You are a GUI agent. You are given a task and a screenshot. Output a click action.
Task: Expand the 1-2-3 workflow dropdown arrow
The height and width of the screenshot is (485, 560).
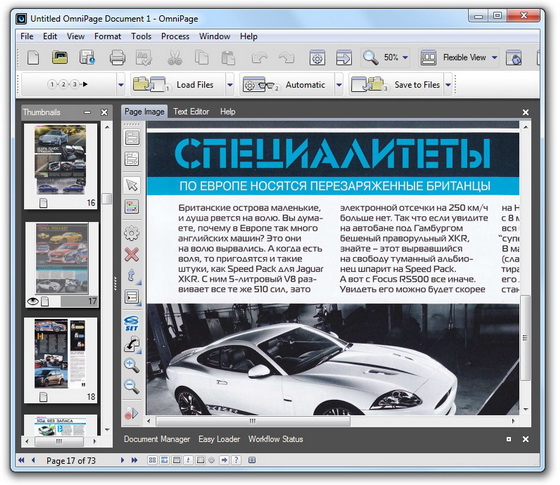click(x=121, y=85)
